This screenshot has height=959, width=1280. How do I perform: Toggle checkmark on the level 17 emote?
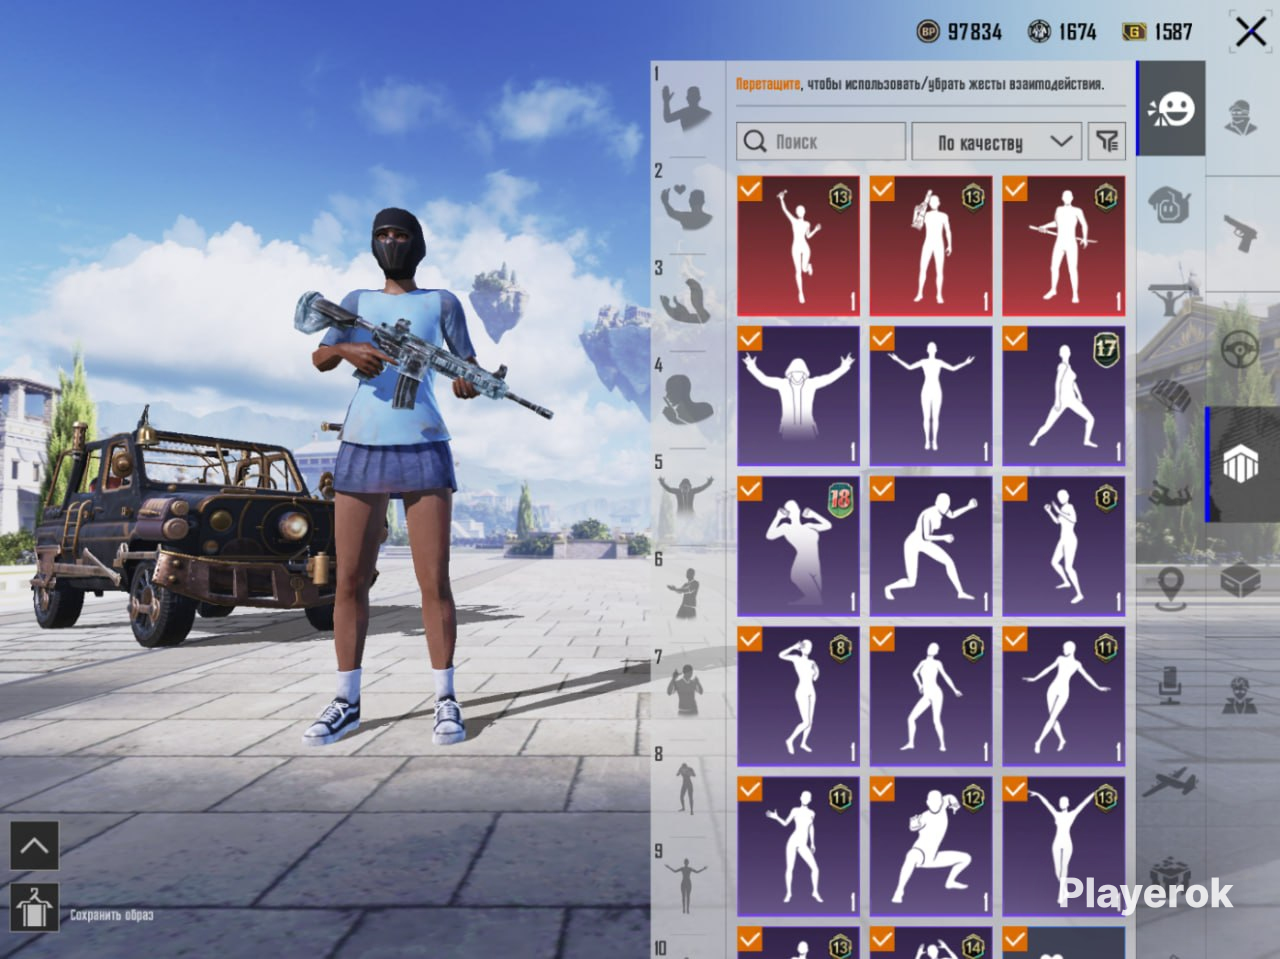point(1015,338)
